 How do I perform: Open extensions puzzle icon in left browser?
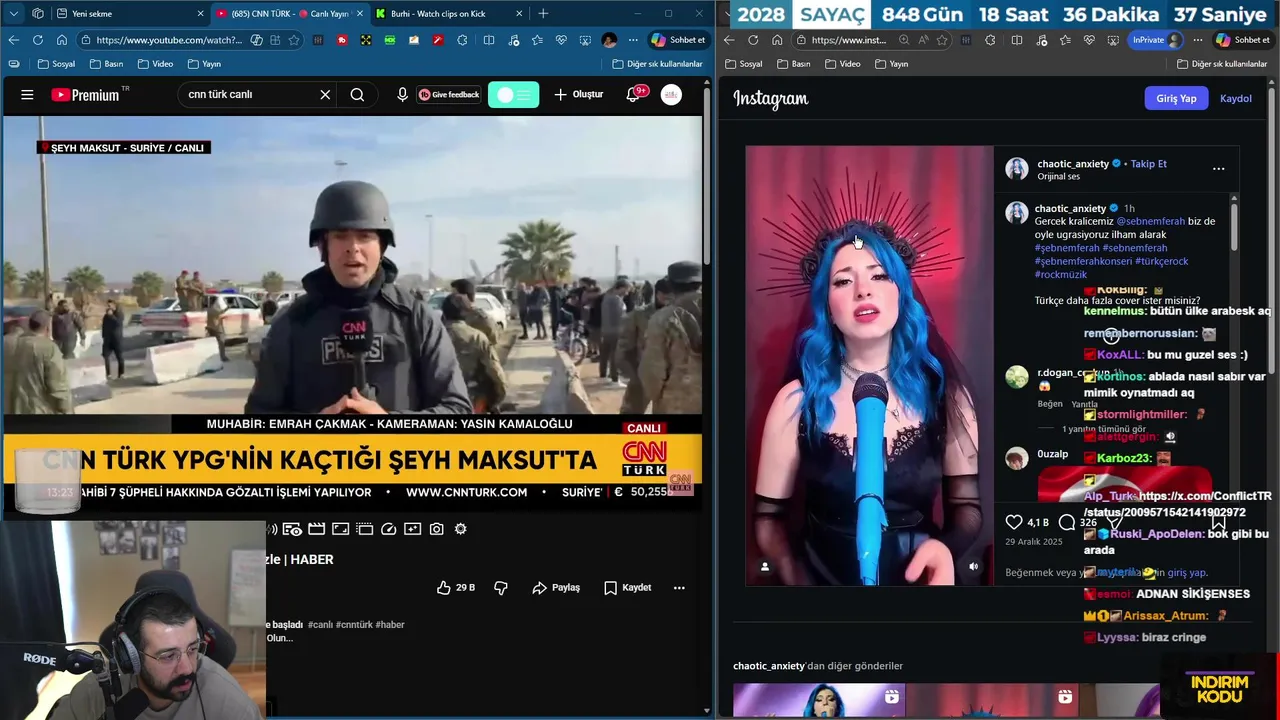462,40
